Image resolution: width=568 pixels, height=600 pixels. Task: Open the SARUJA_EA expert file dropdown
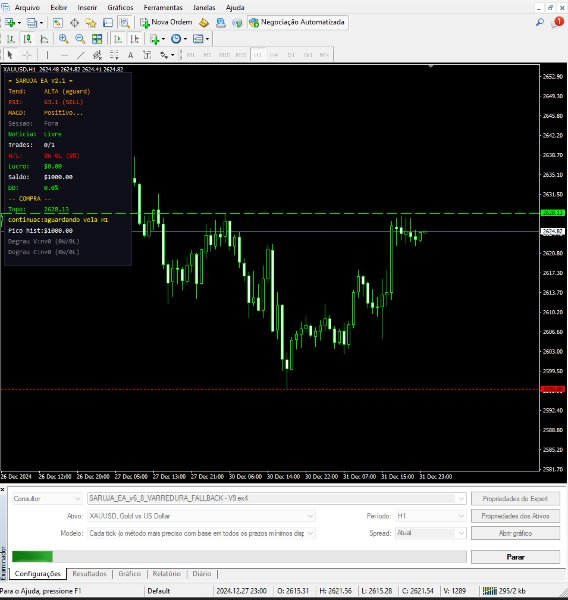[277, 498]
